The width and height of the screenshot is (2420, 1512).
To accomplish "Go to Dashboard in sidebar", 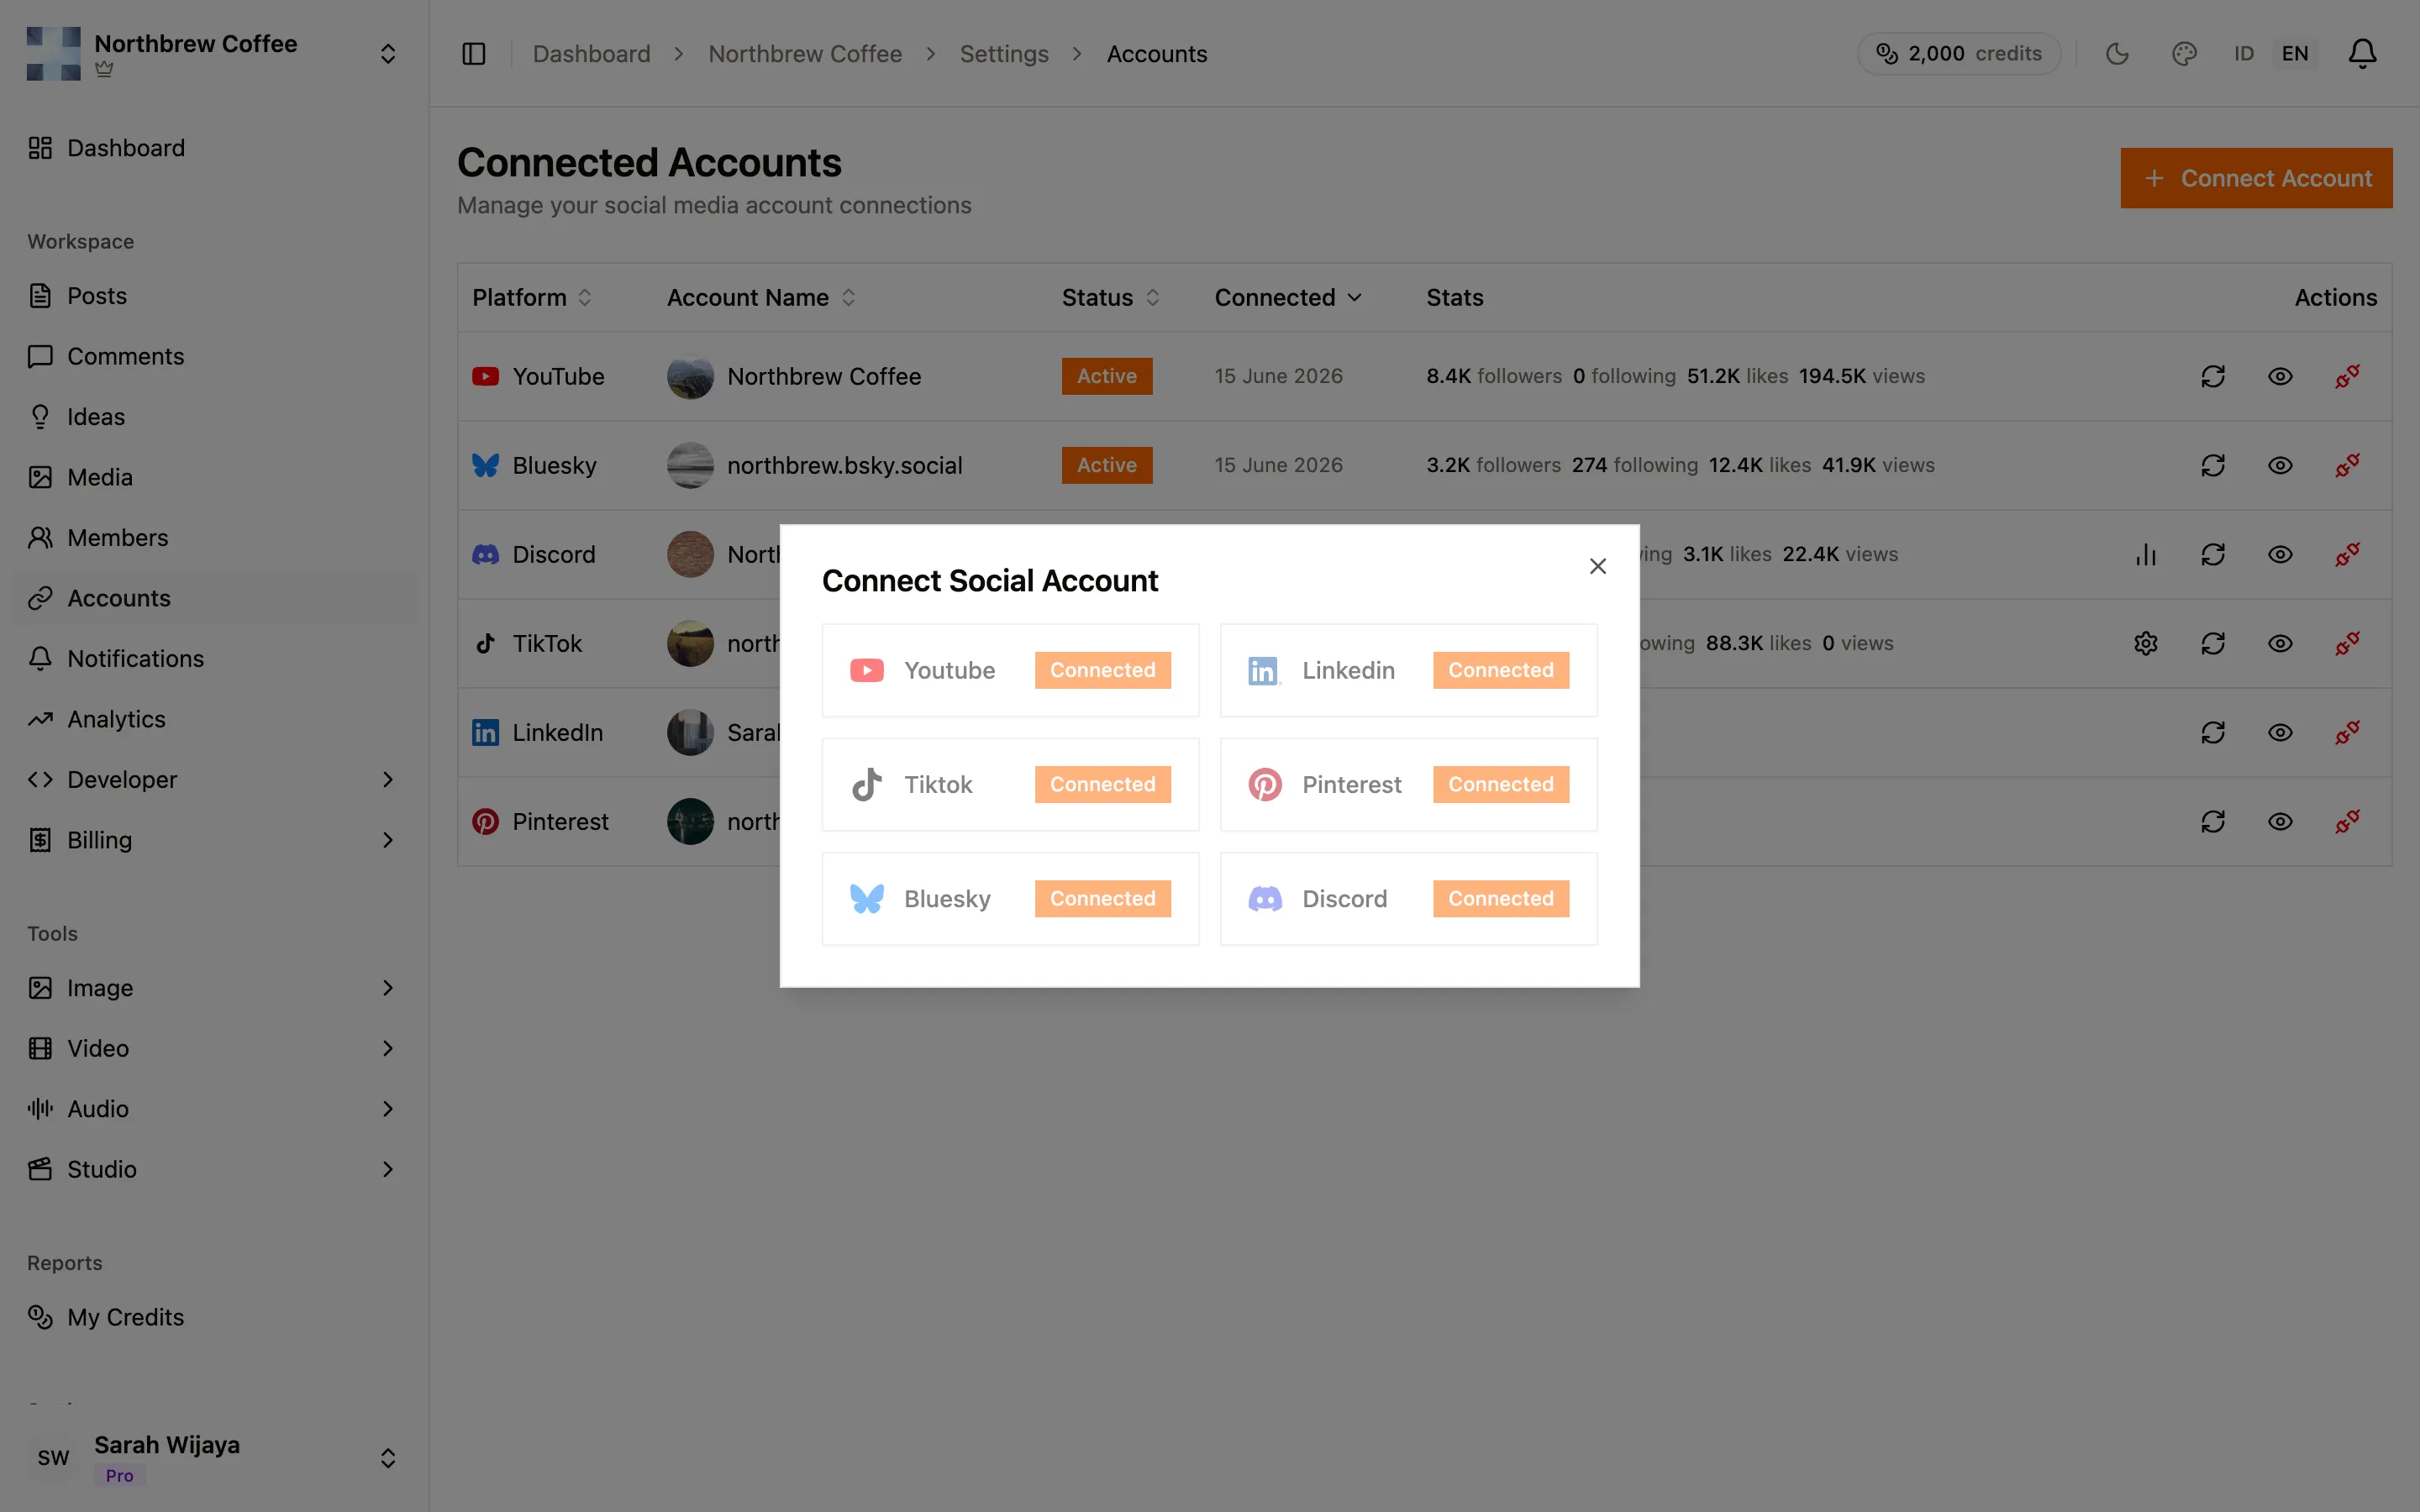I will click(x=213, y=148).
